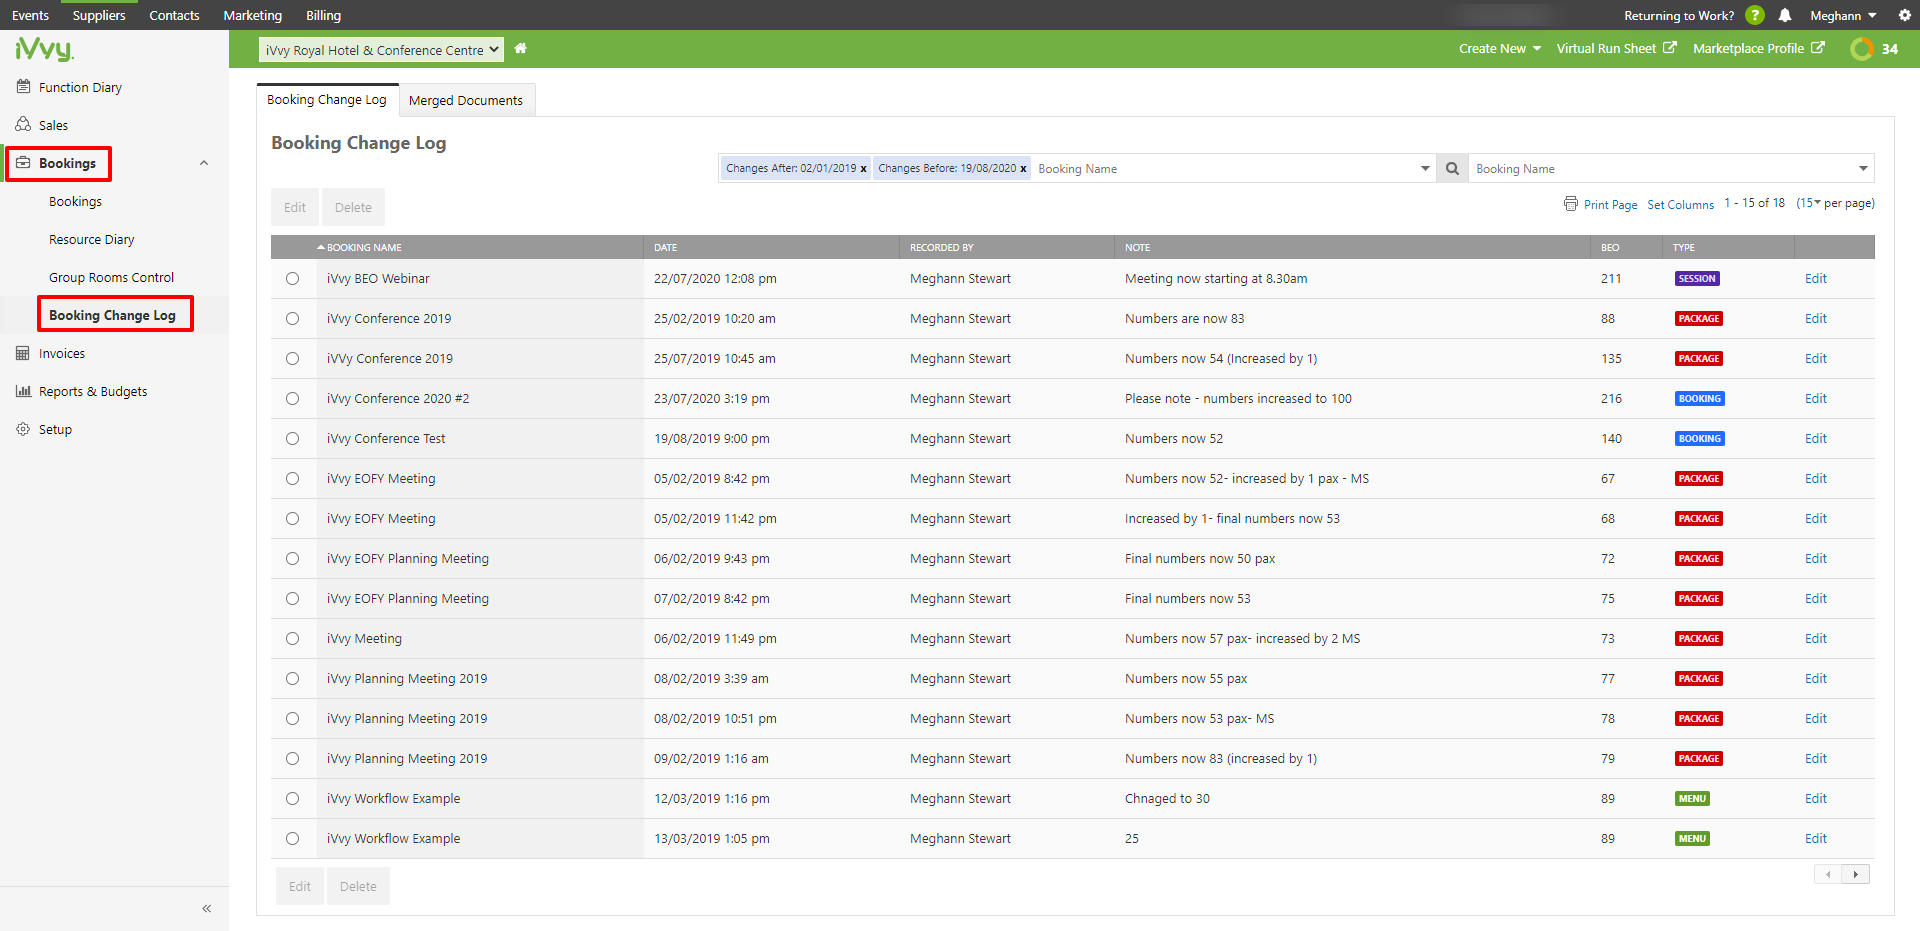
Task: Open Suppliers top menu
Action: [99, 15]
